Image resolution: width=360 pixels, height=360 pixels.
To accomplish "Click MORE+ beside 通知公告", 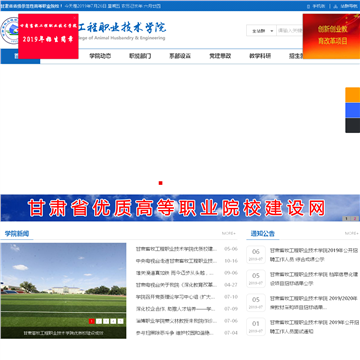I will [x=352, y=233].
